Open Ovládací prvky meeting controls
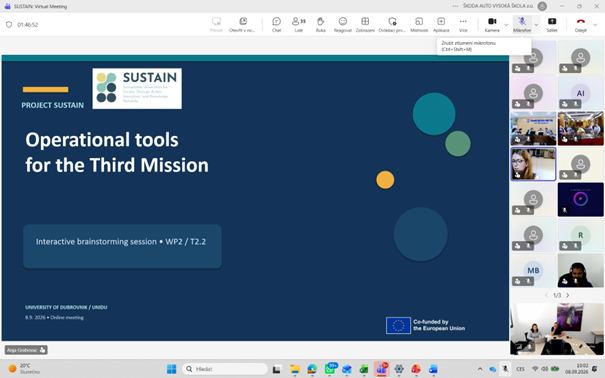 coord(392,24)
